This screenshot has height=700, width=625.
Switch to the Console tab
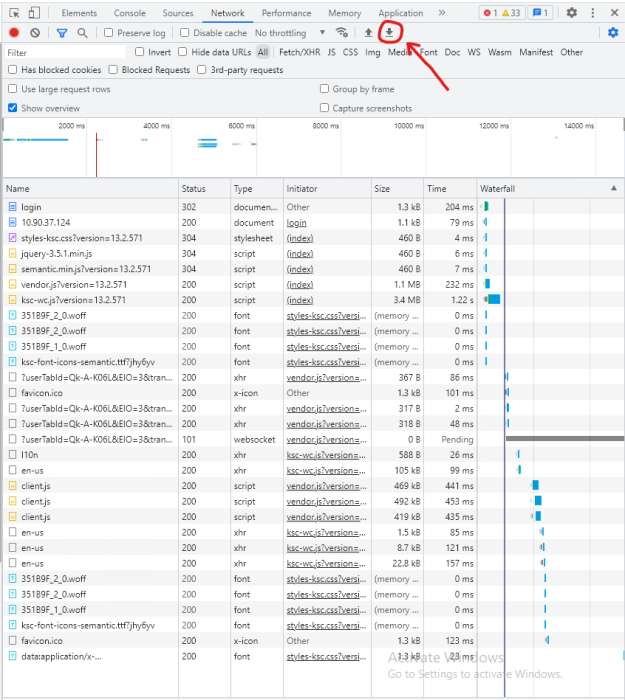(x=129, y=13)
